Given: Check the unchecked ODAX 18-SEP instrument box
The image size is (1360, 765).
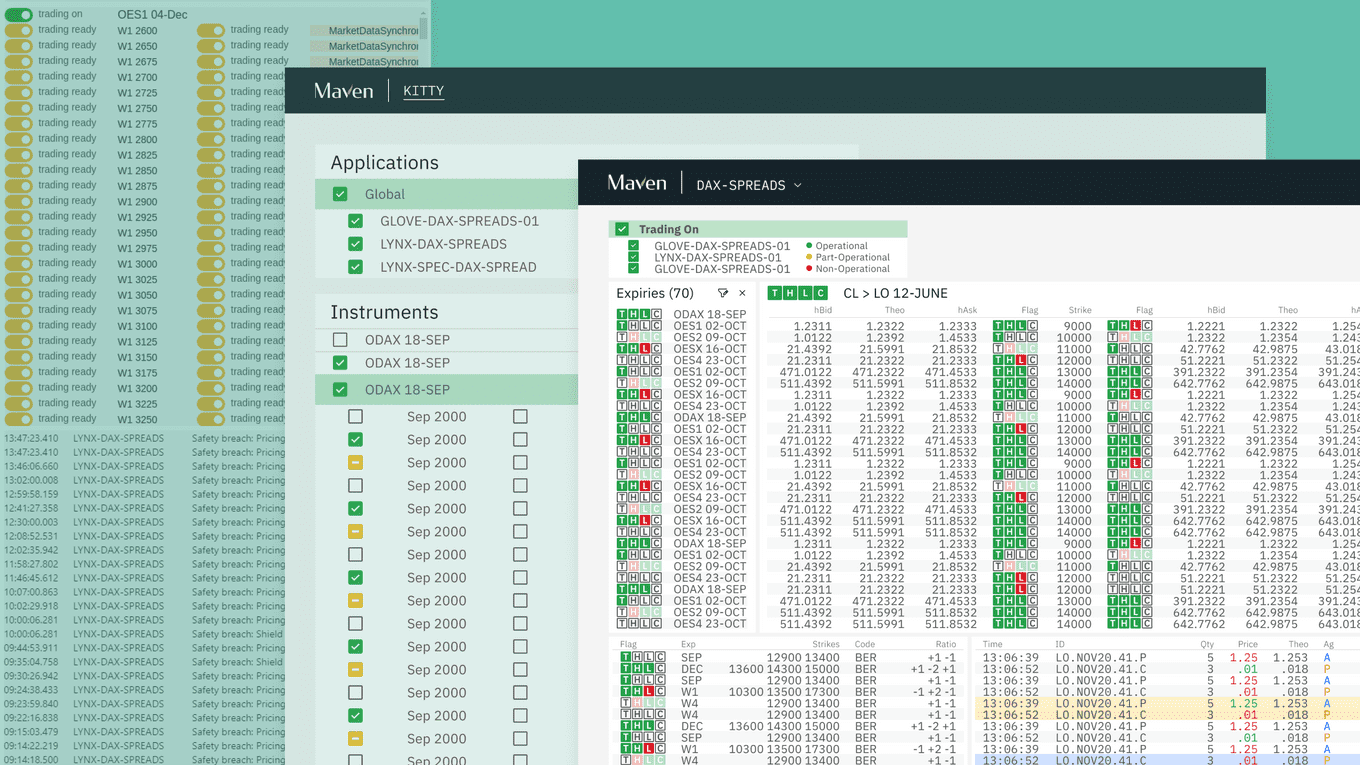Looking at the screenshot, I should coord(340,340).
